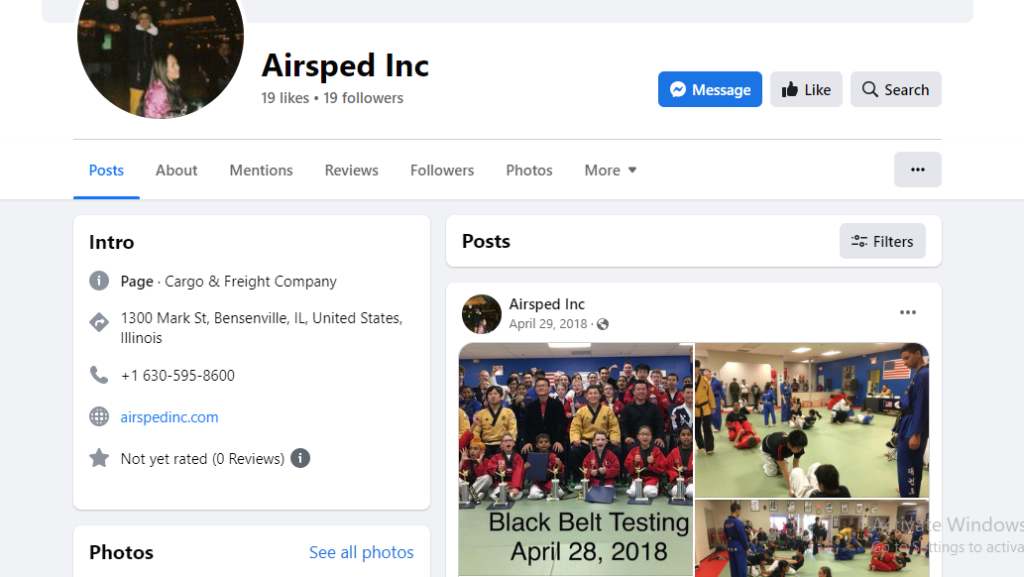The height and width of the screenshot is (577, 1024).
Task: Open the Reviews tab
Action: pyautogui.click(x=351, y=170)
